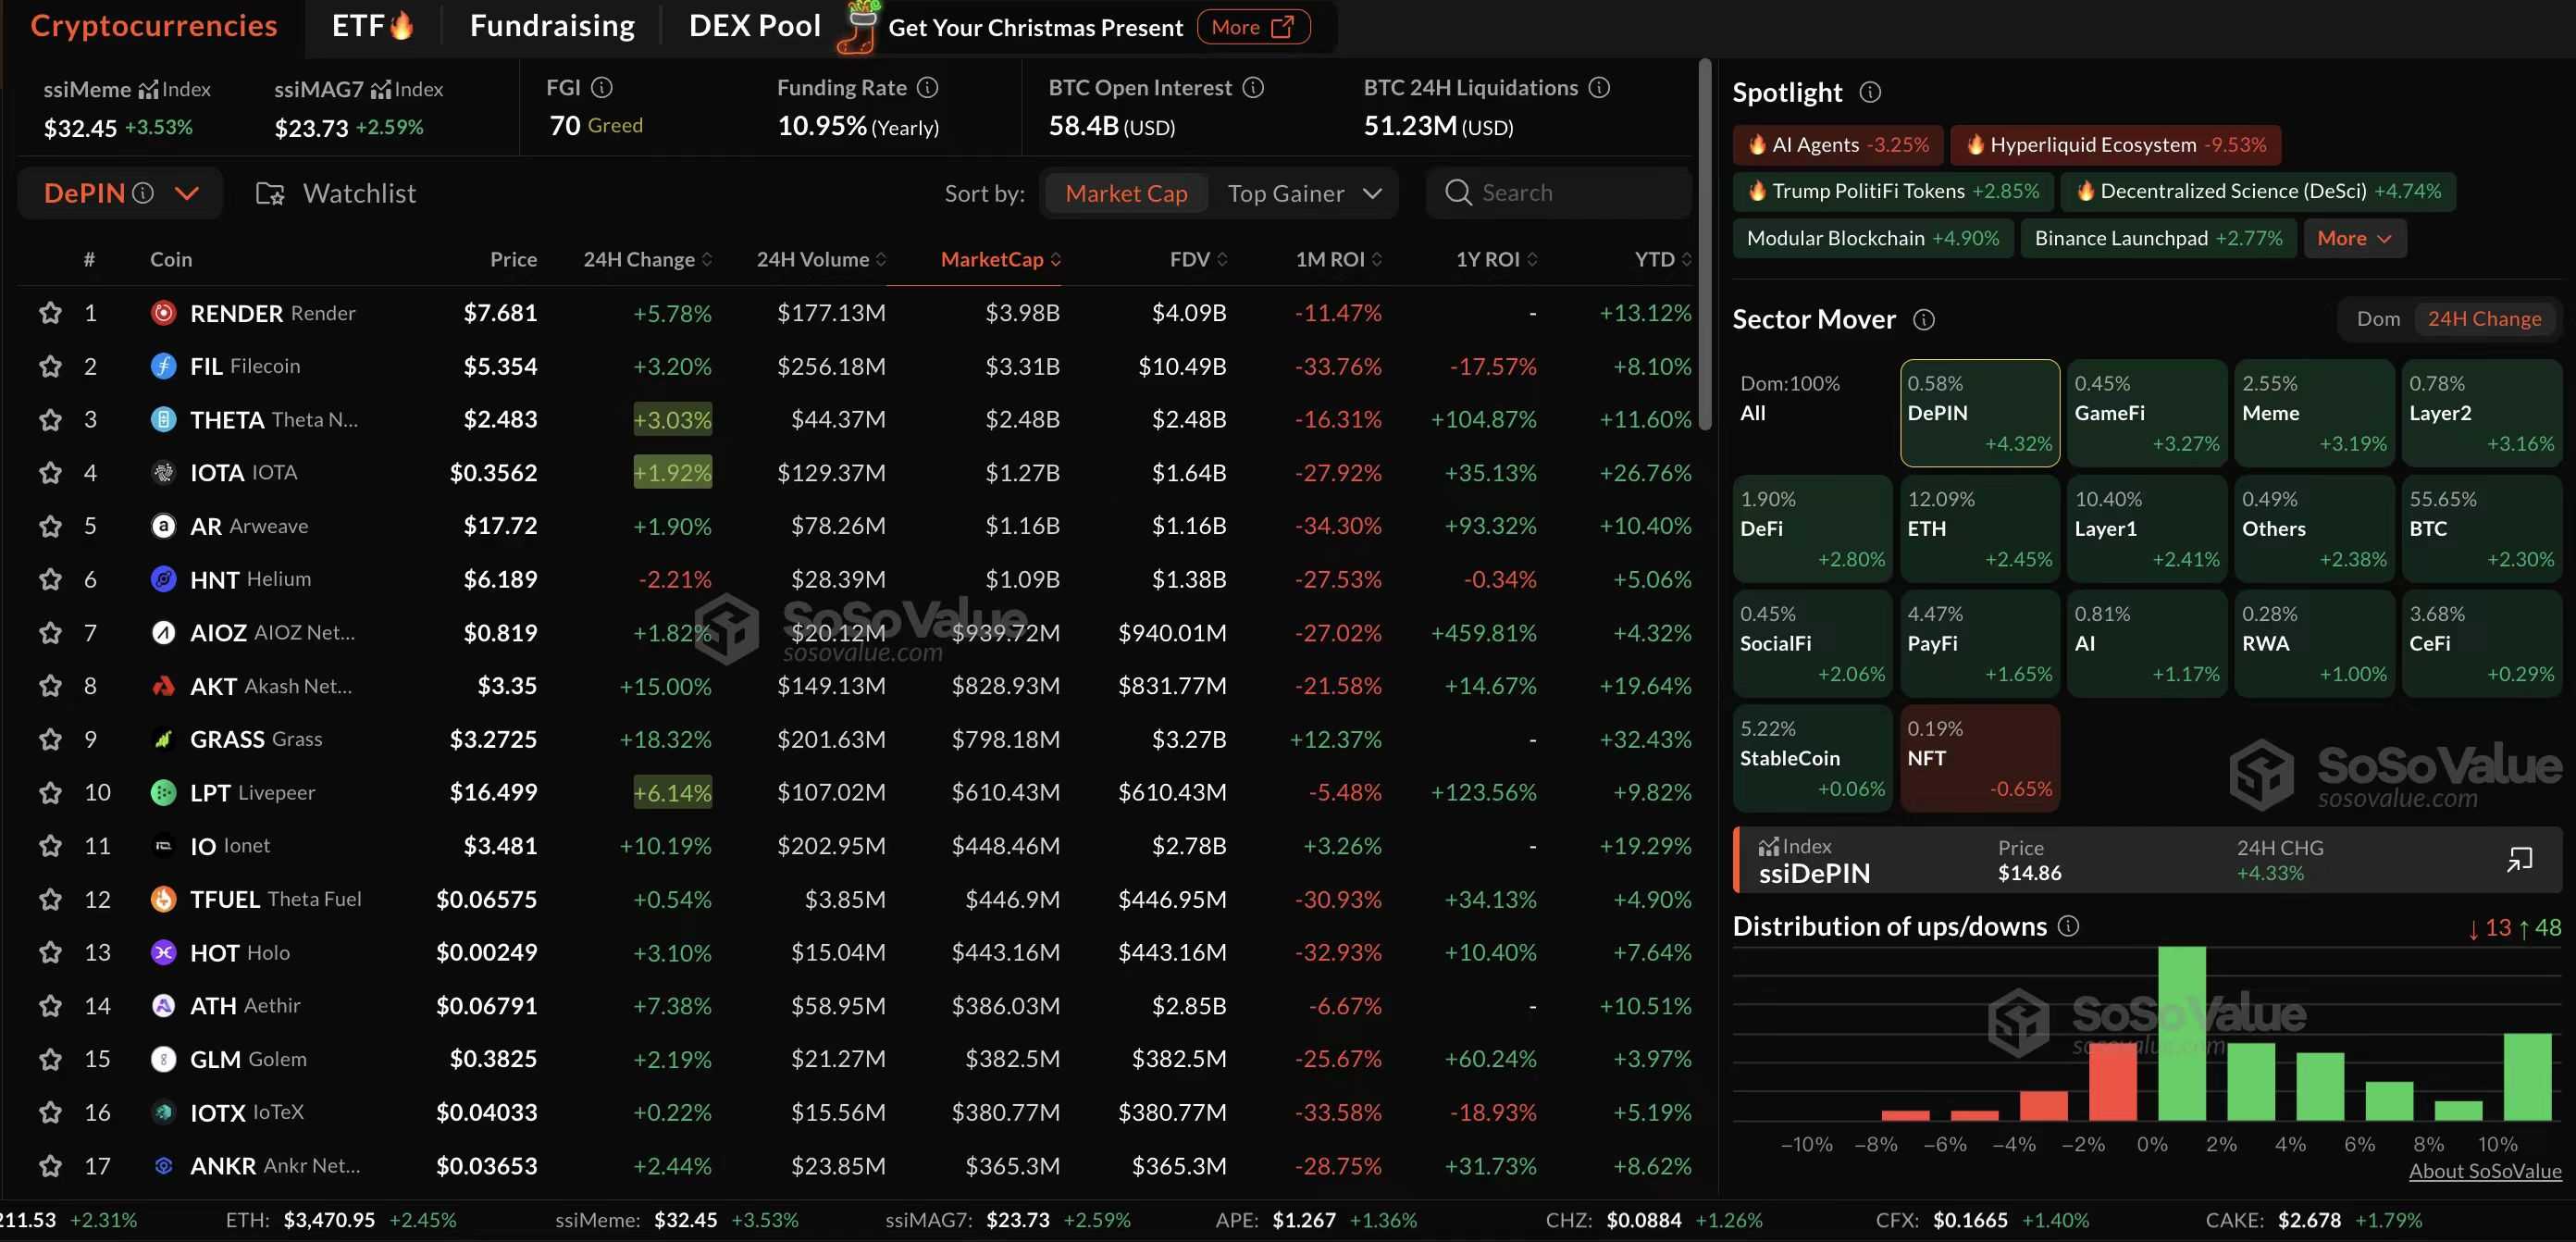Viewport: 2576px width, 1242px height.
Task: Open Trump PolitiFi Tokens tag
Action: tap(1893, 191)
